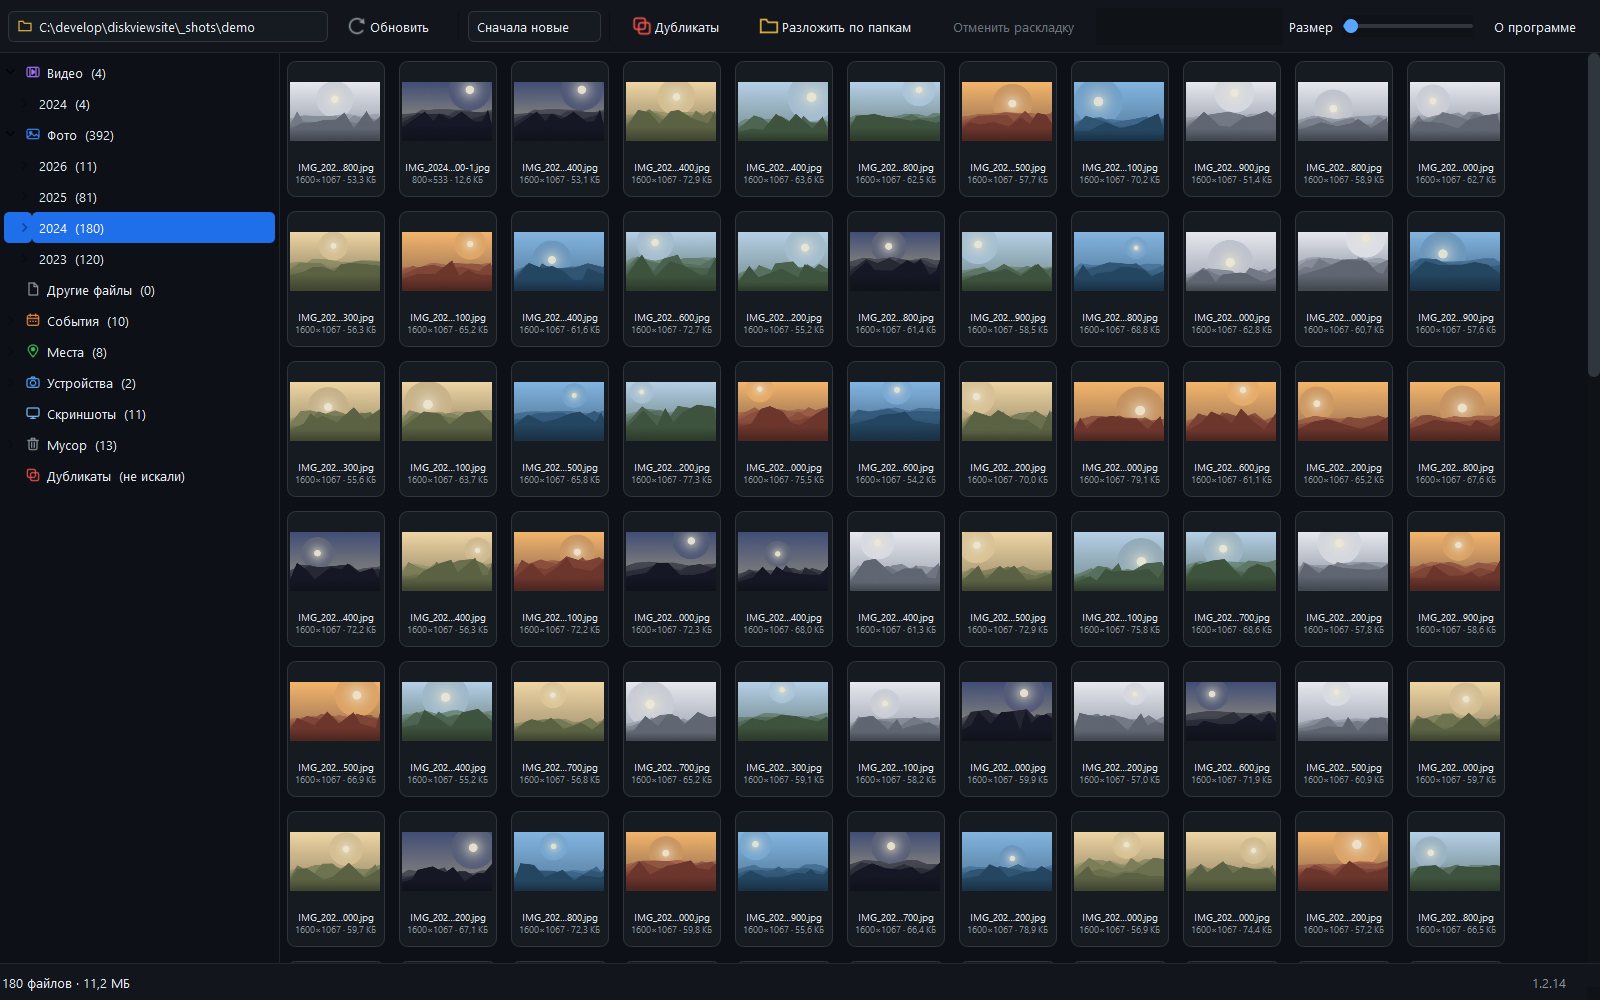
Task: Click the file icon next to Другие файлы
Action: pos(33,290)
